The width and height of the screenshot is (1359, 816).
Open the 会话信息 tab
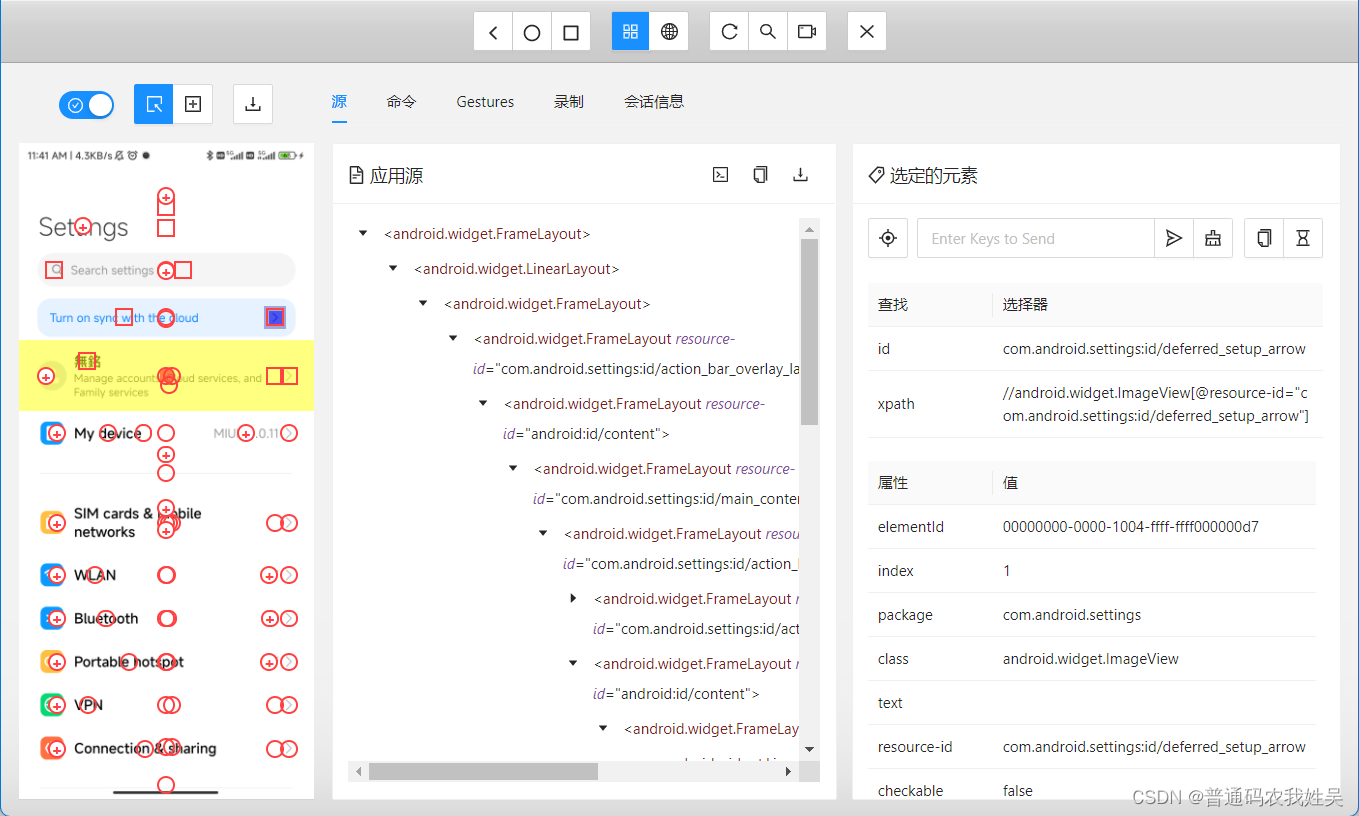point(654,102)
